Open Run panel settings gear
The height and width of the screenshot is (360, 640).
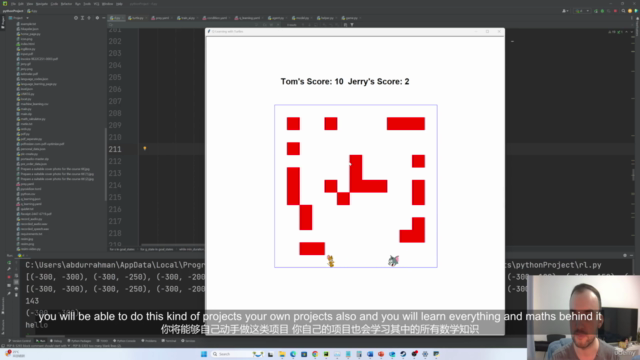(624, 256)
